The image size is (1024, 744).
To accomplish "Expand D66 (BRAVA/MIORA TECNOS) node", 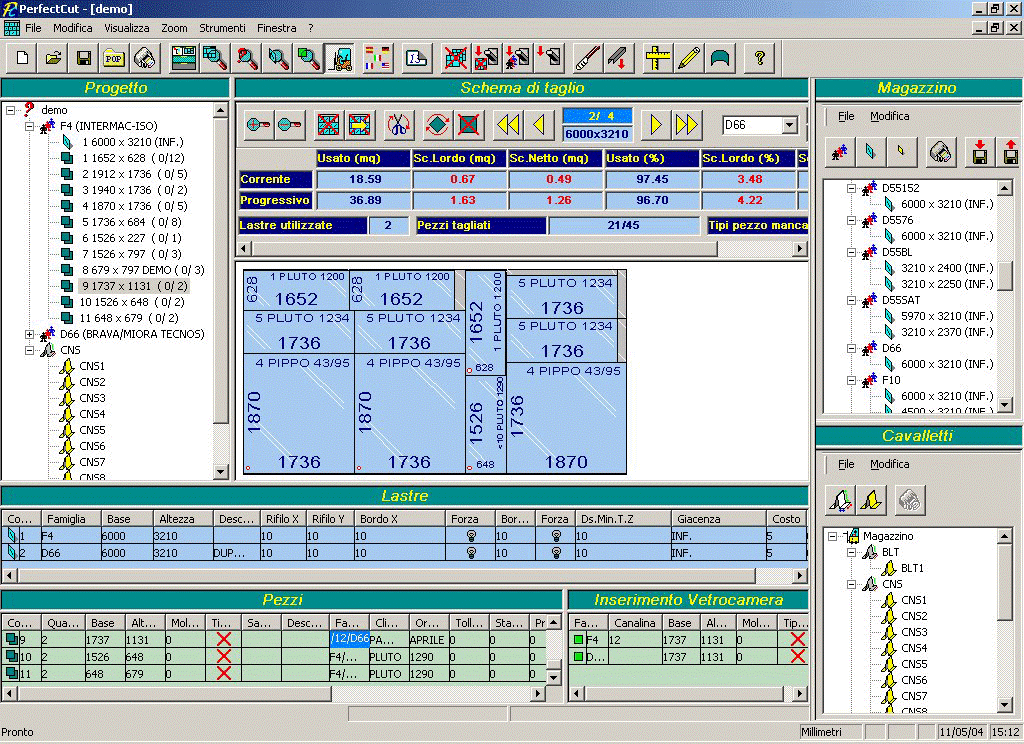I will tap(29, 334).
